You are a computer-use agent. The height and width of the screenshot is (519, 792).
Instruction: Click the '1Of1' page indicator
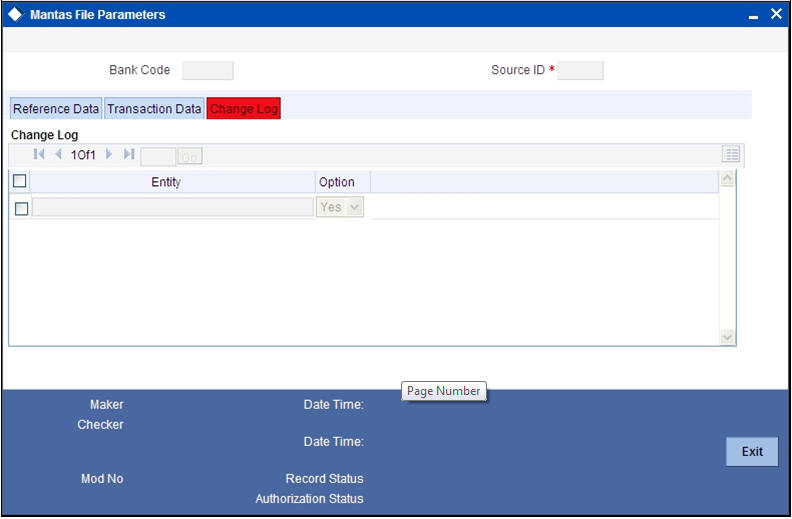click(83, 154)
